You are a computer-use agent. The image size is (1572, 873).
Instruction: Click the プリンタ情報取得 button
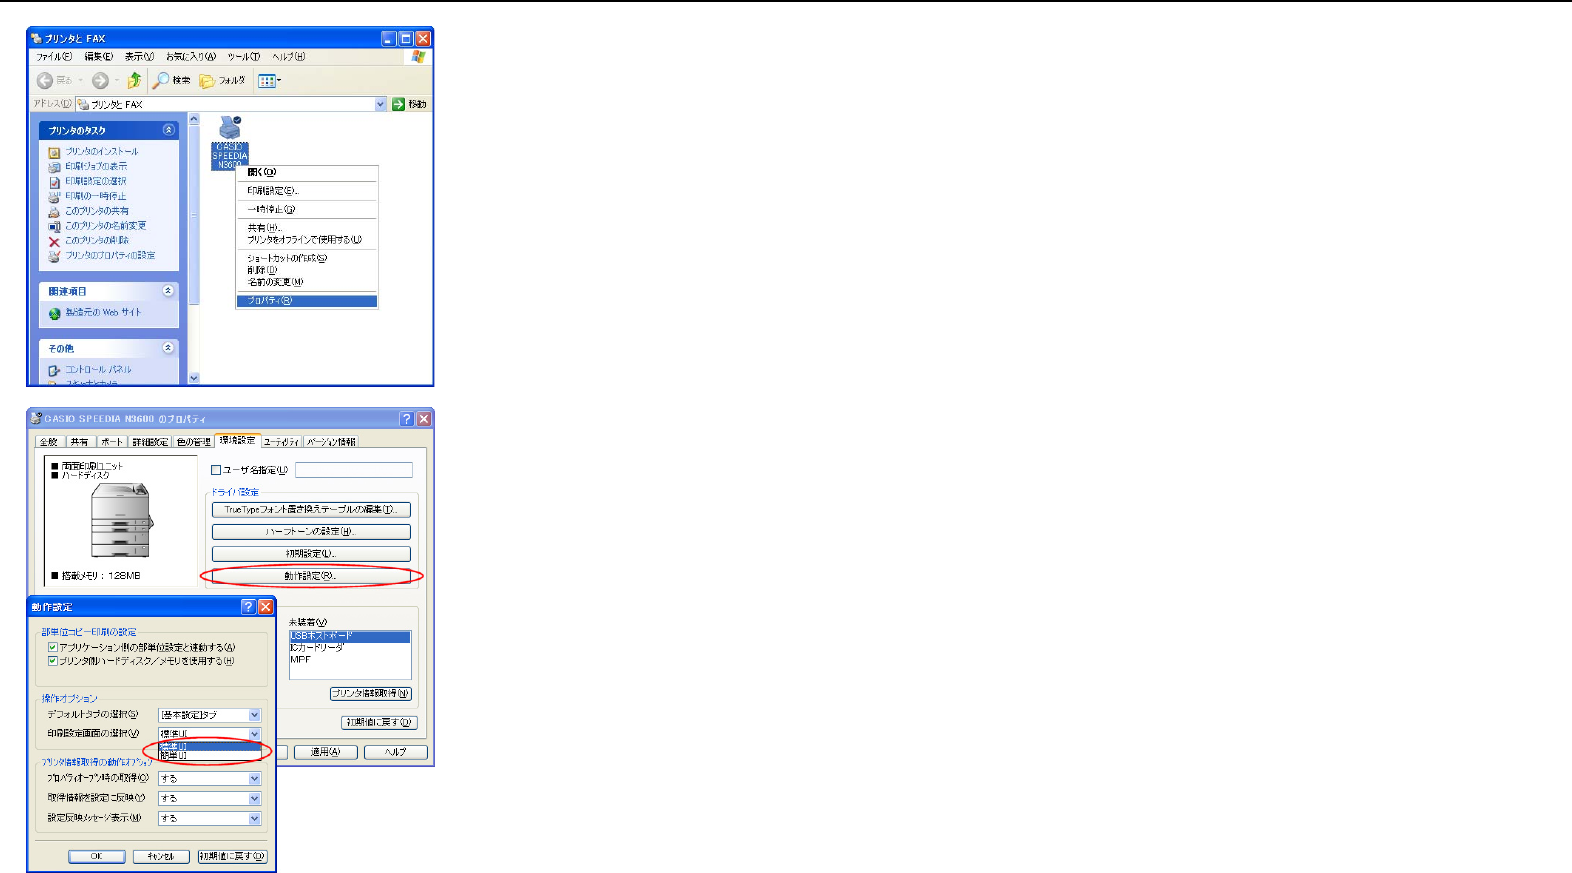coord(371,694)
